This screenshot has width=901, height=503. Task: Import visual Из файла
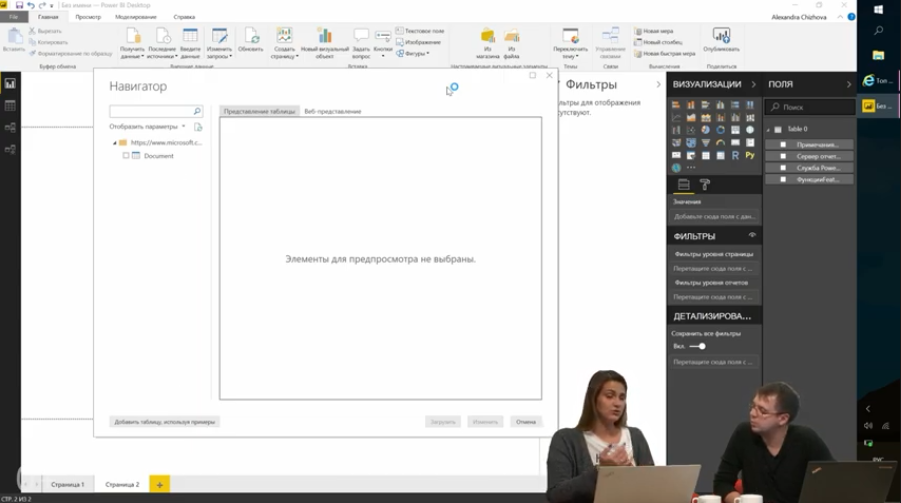(511, 43)
